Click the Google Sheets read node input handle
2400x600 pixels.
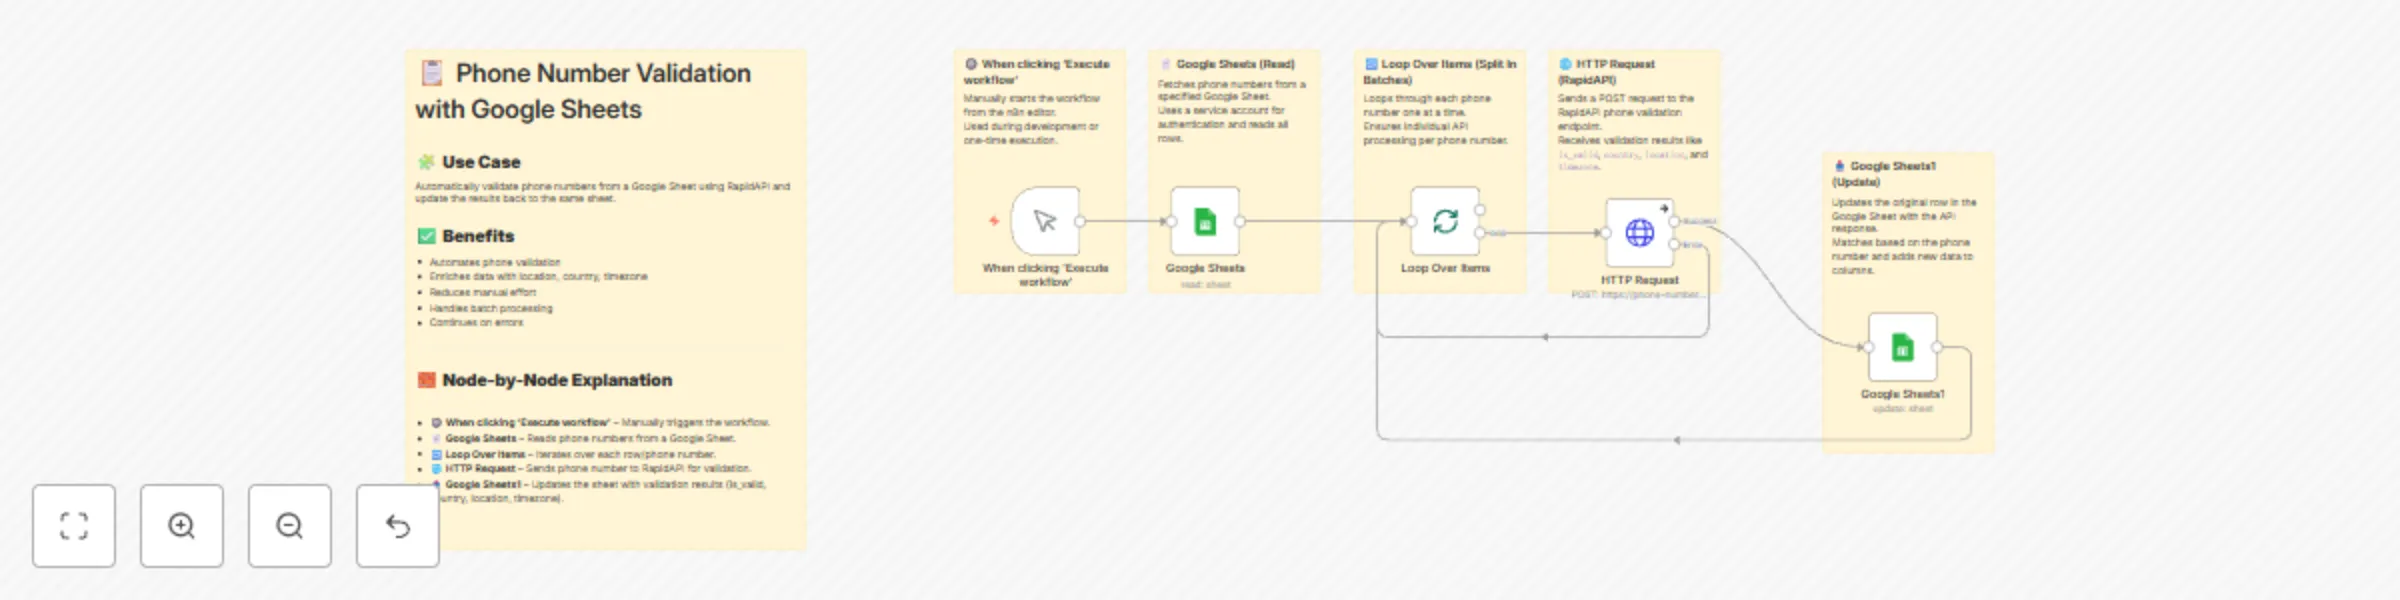[x=1170, y=221]
